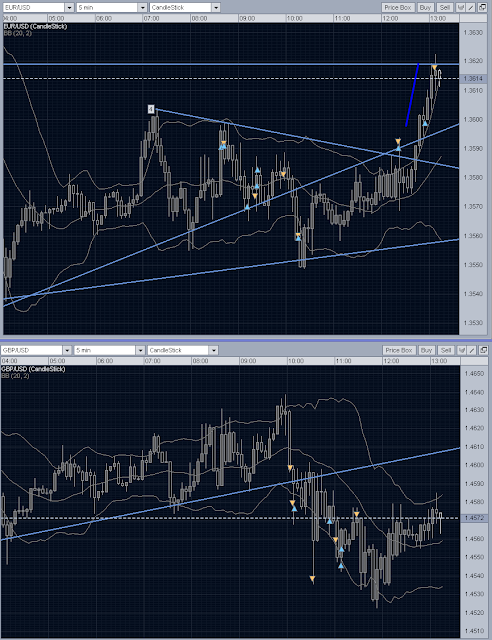
Task: Click the Buy button in EUR/USD chart toolbar
Action: point(425,7)
